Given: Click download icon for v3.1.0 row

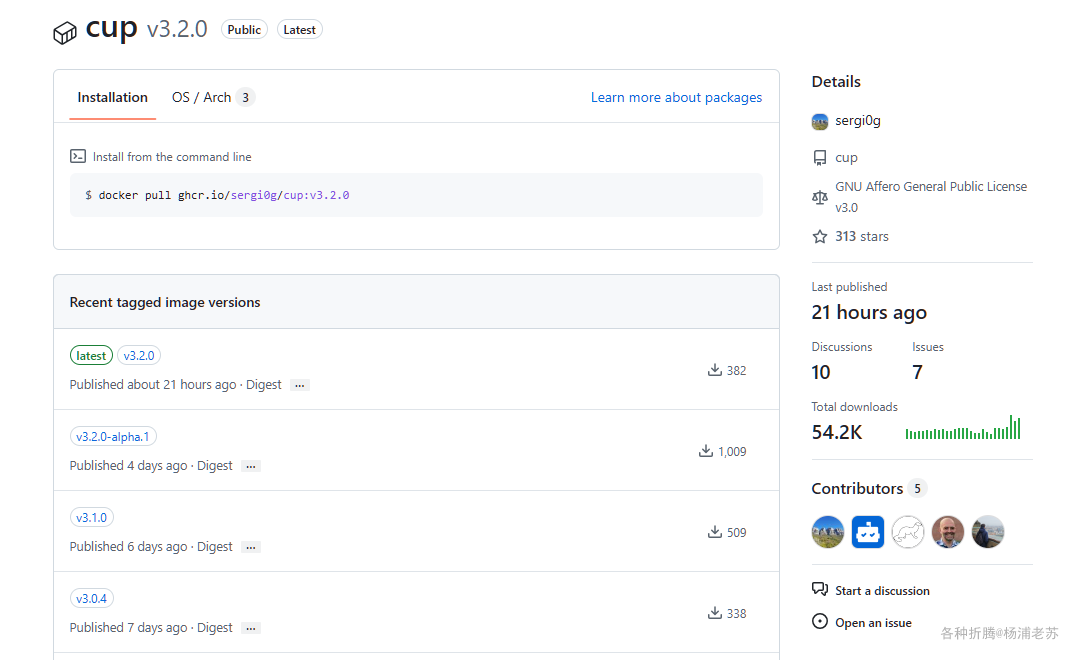Looking at the screenshot, I should (715, 532).
